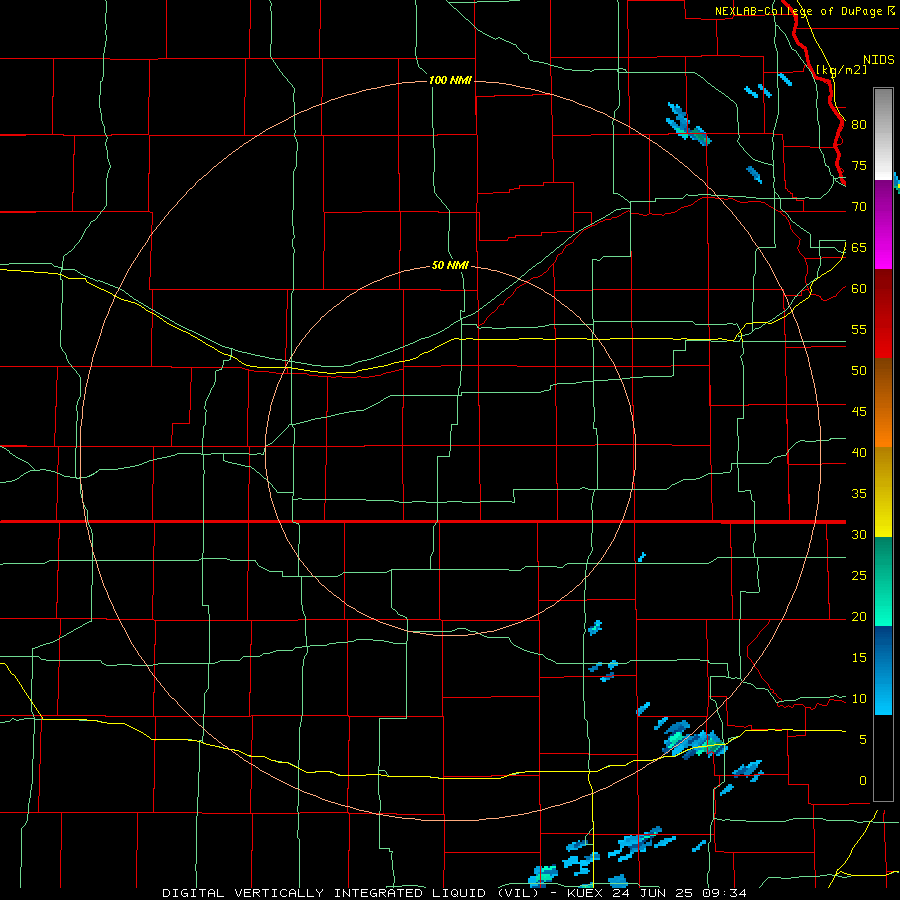
Task: Click the 30 value on the scale
Action: [x=859, y=534]
